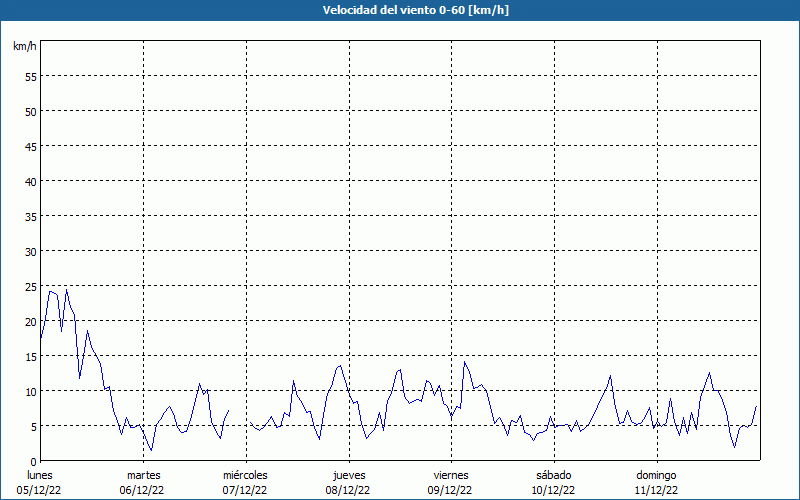
Task: Click the date label 09/12/22
Action: [450, 490]
